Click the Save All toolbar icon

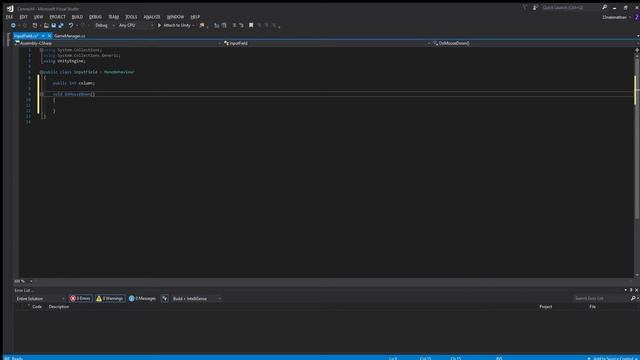(61, 25)
